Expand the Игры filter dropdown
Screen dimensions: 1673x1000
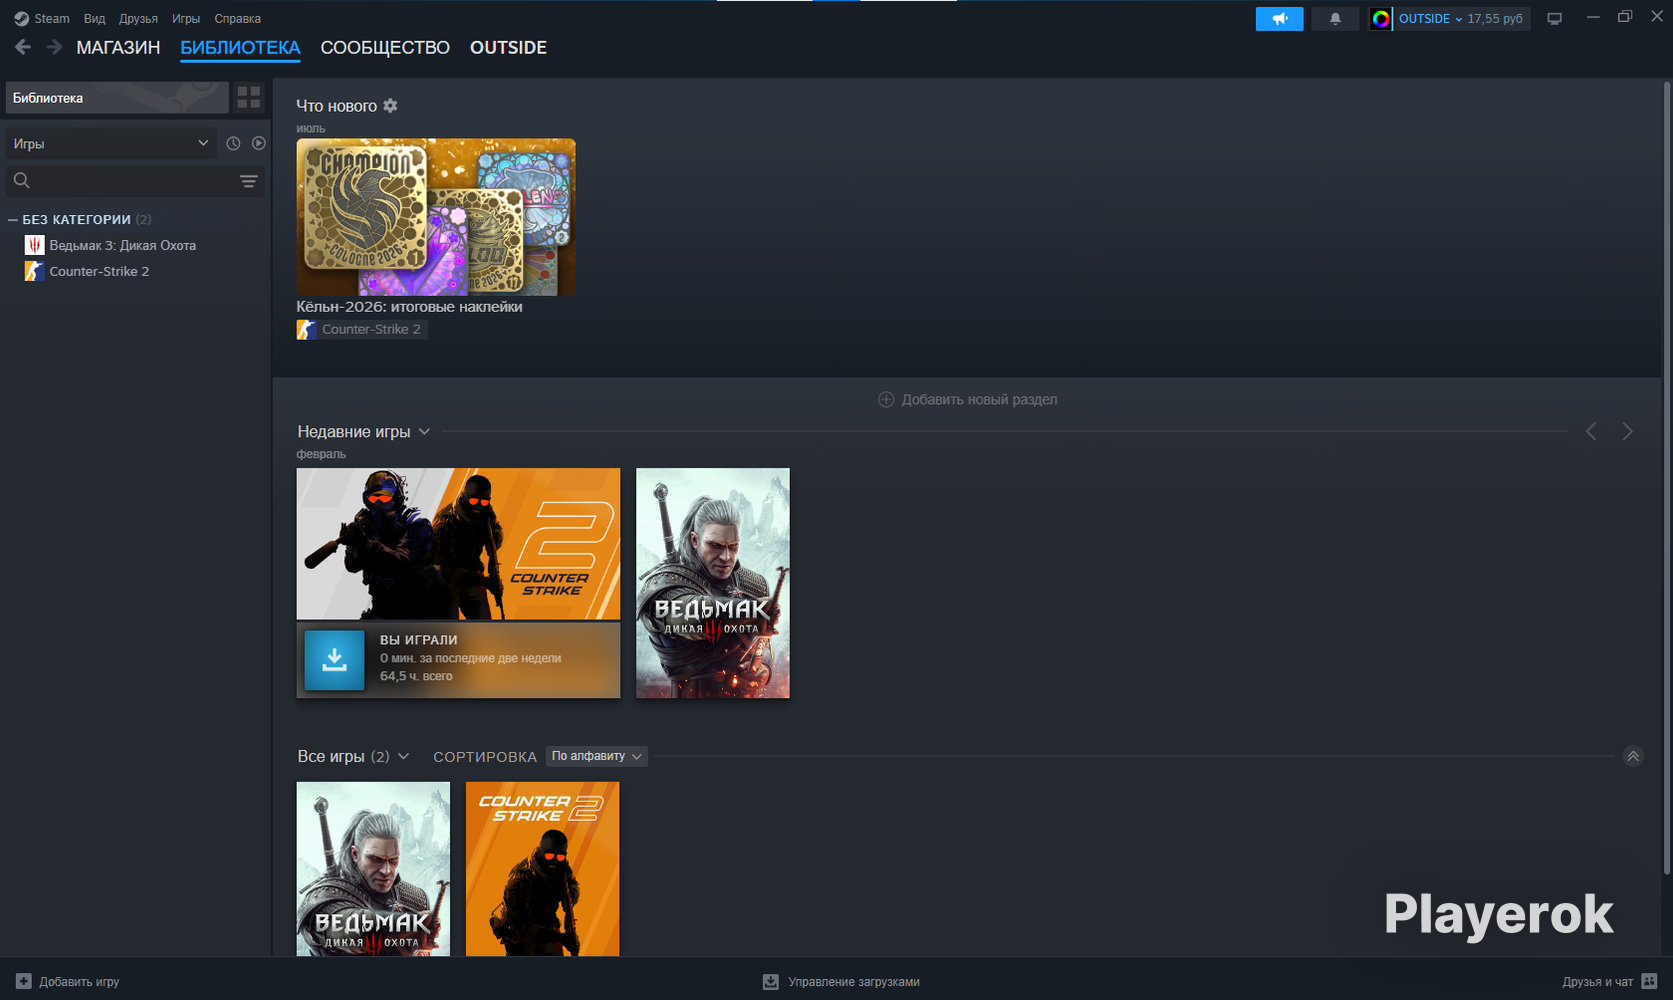pyautogui.click(x=111, y=144)
